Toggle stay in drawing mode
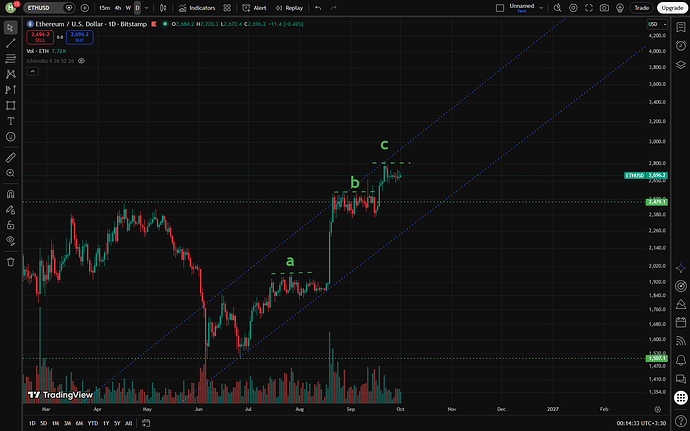Screen dimensions: 690x431 (x=11, y=210)
